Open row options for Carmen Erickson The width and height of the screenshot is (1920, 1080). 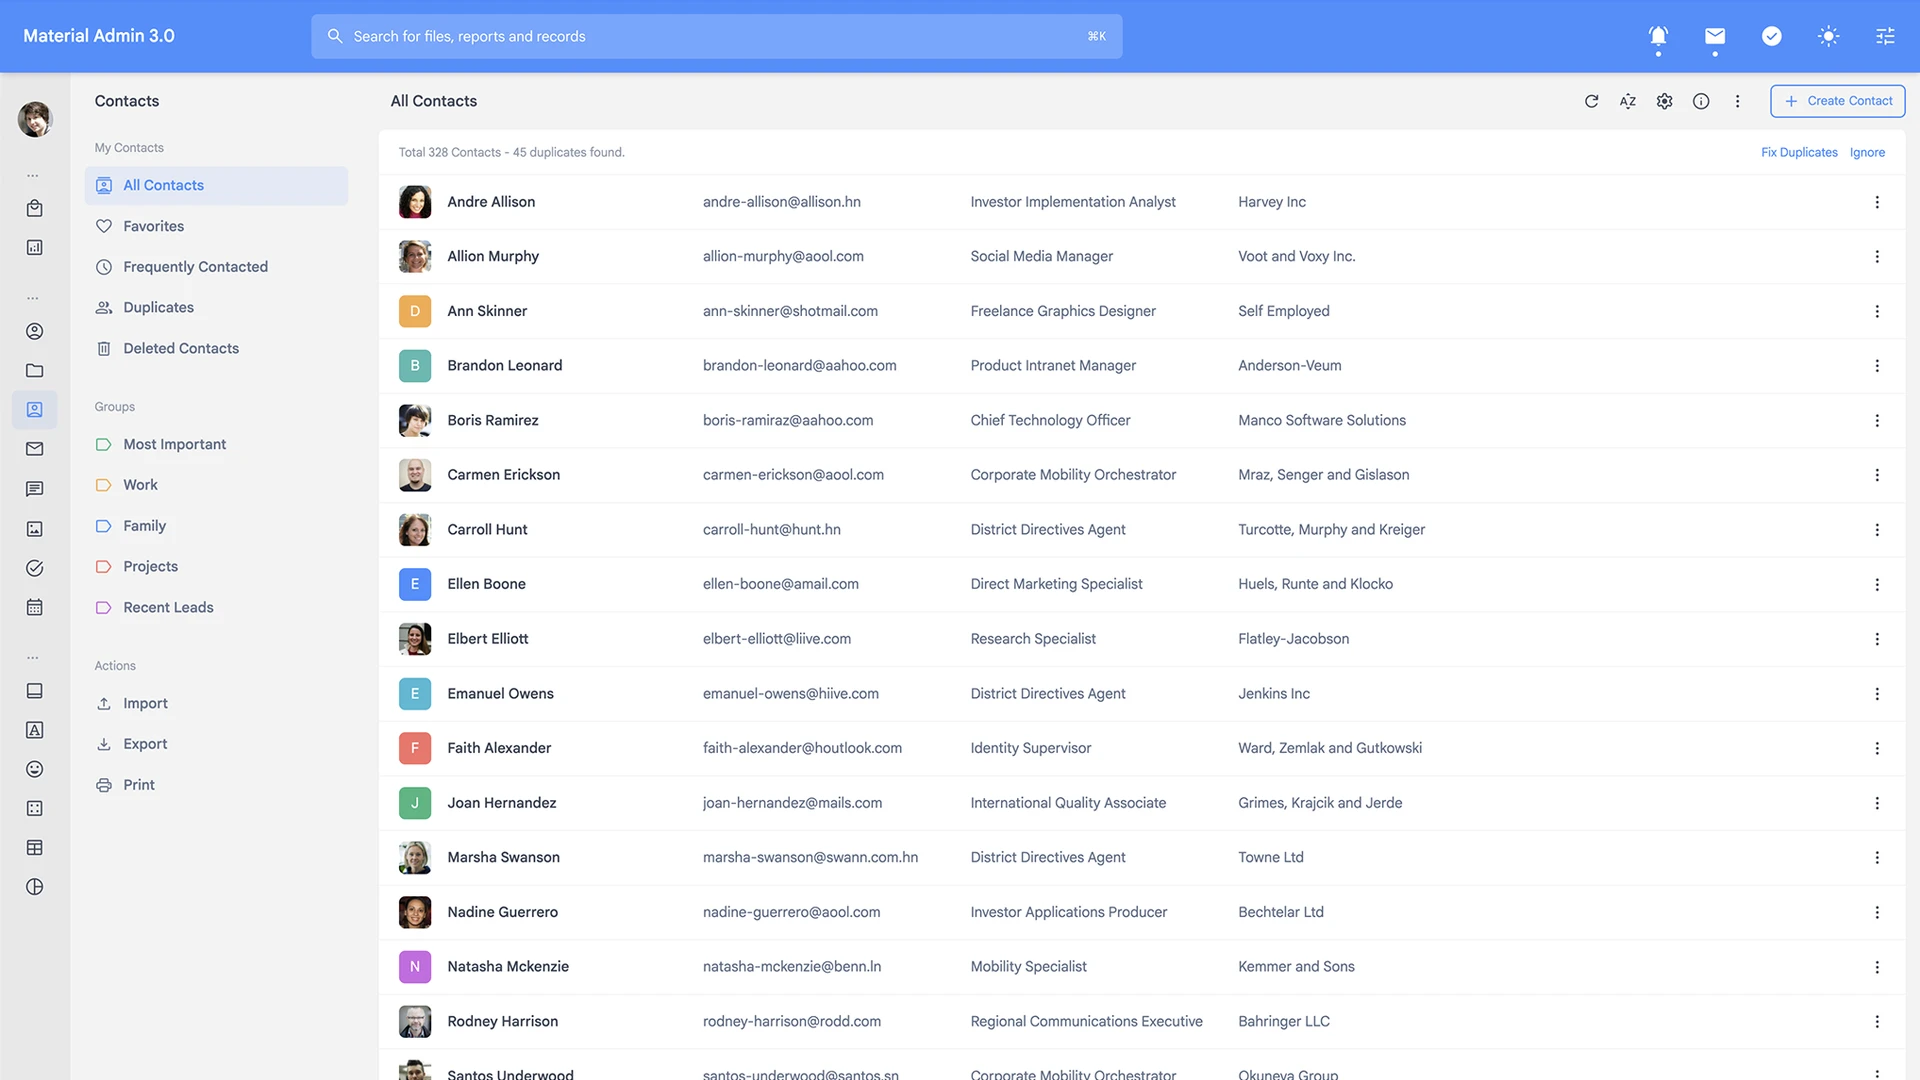(x=1876, y=475)
